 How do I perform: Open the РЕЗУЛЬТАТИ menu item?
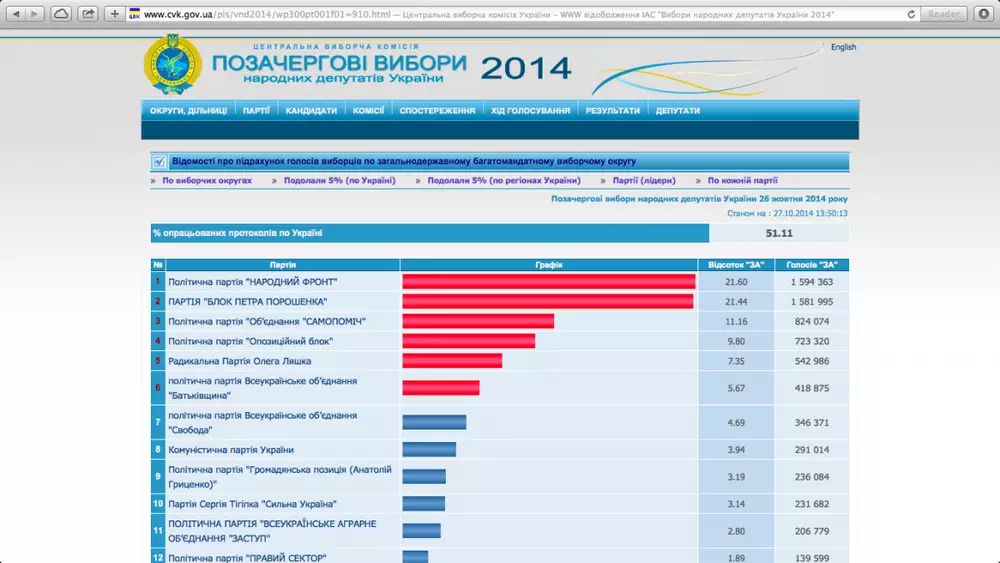[612, 111]
